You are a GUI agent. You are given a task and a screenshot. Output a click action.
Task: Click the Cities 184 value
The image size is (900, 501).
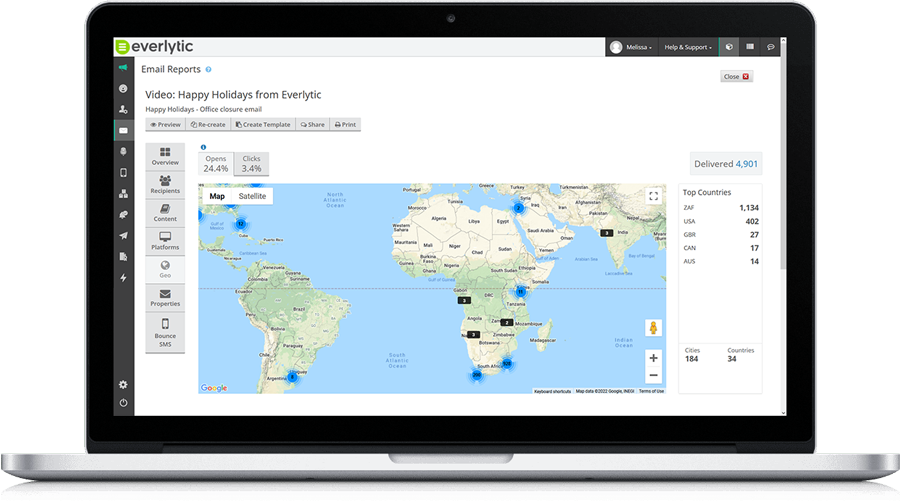(x=692, y=359)
